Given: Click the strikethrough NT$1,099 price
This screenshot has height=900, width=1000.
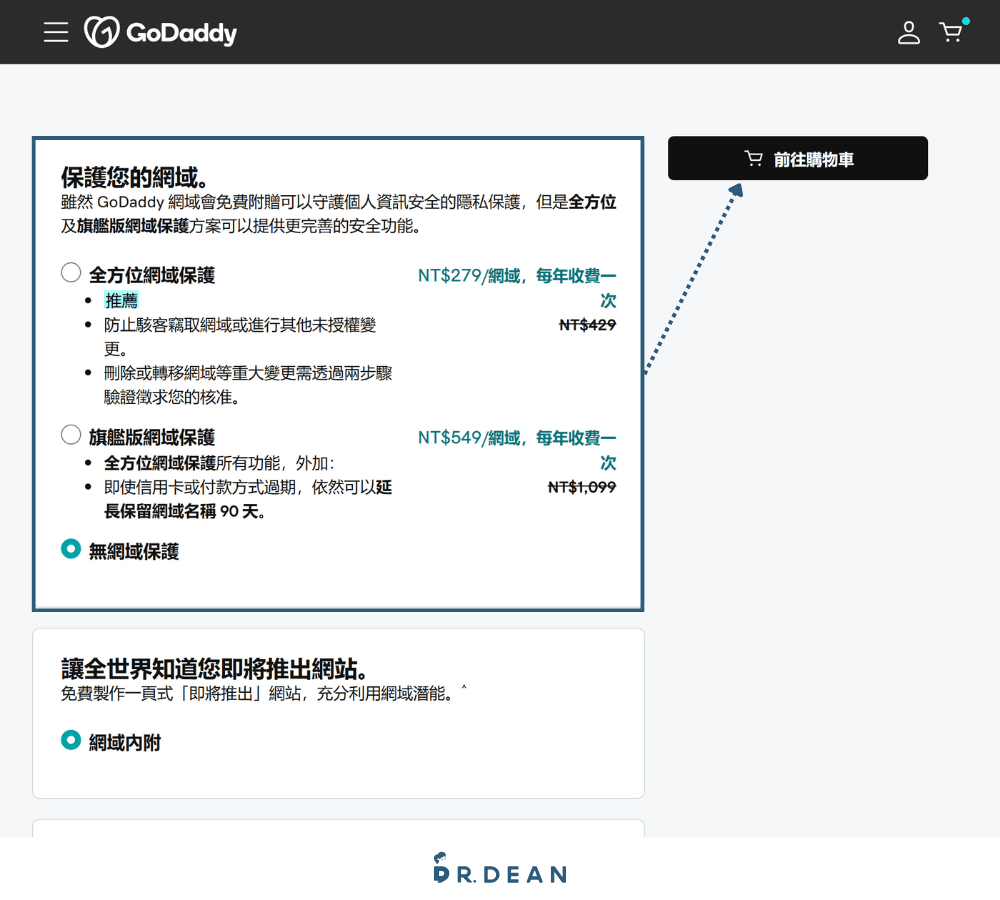Looking at the screenshot, I should pyautogui.click(x=582, y=487).
